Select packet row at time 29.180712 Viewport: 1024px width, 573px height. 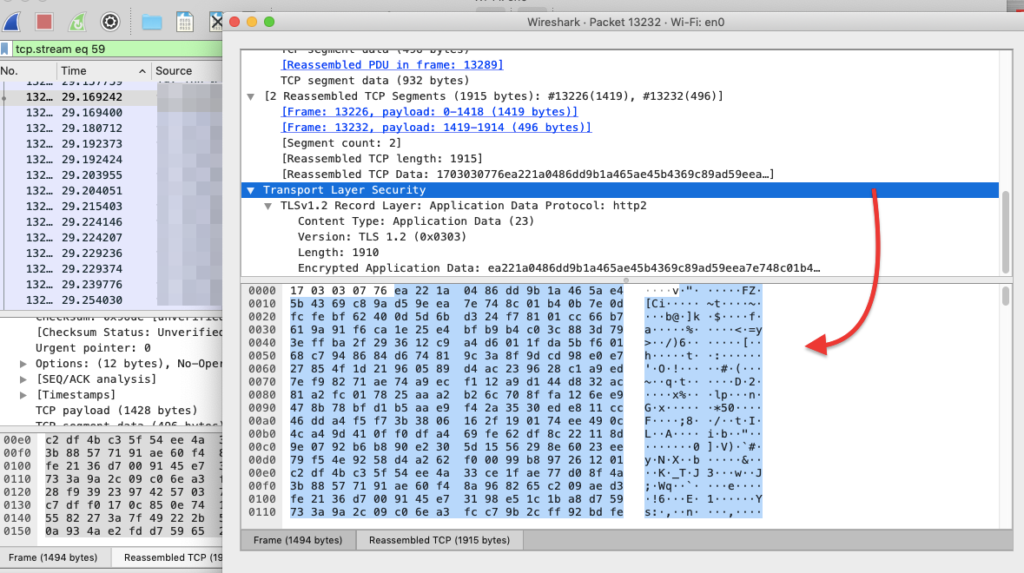pos(111,128)
